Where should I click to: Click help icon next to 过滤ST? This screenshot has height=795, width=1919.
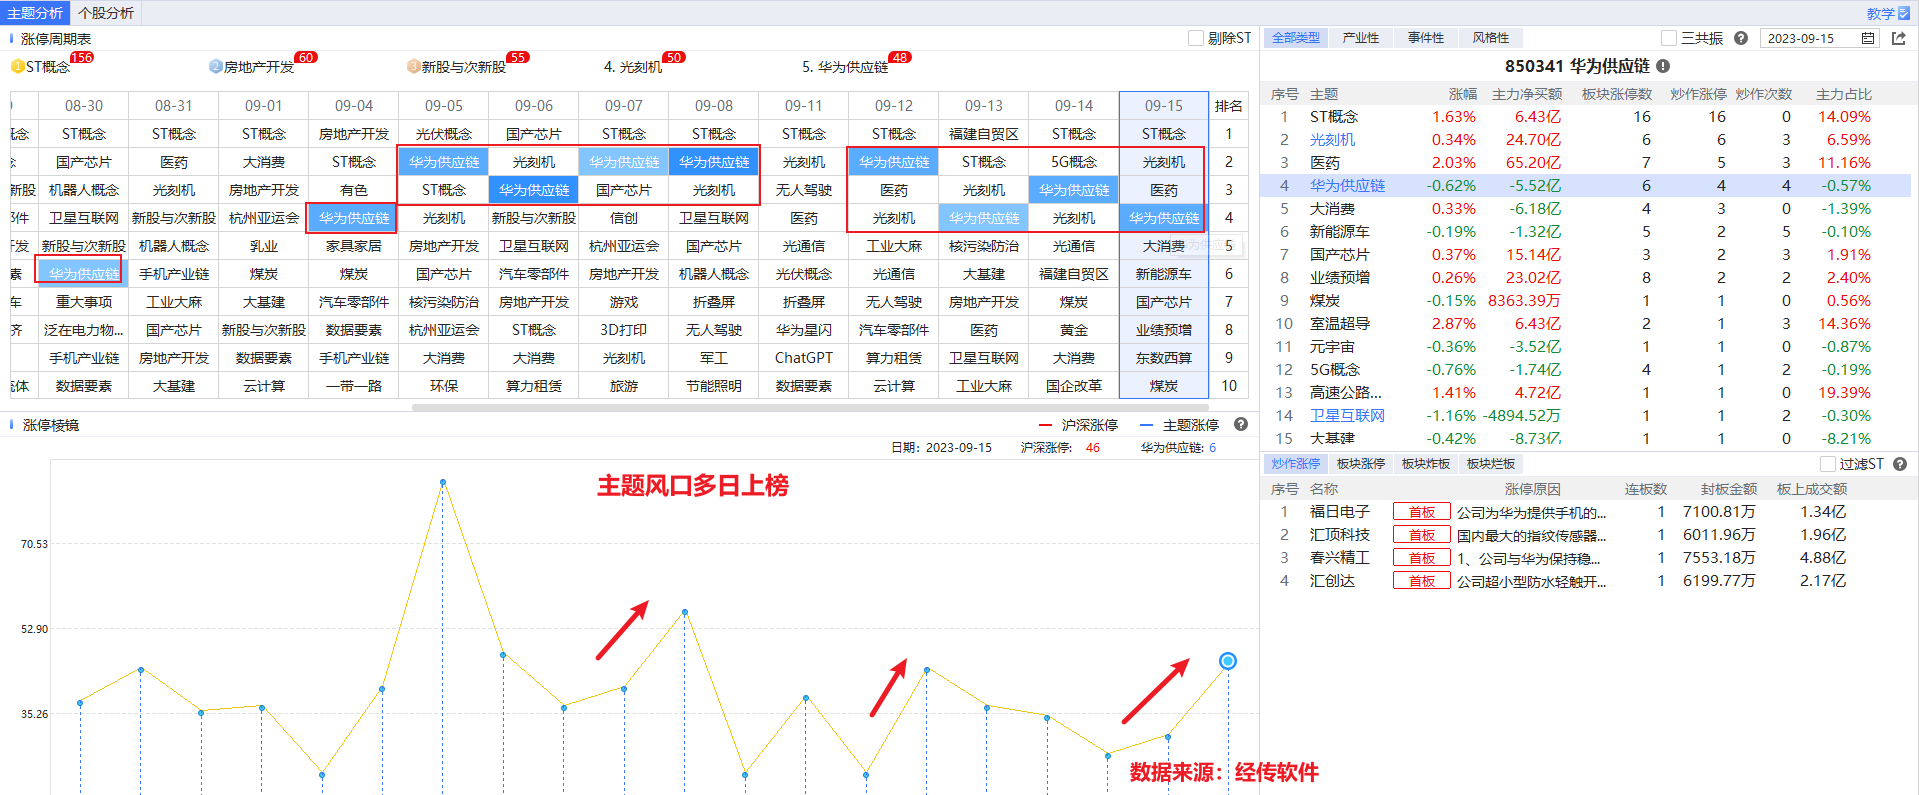[x=1900, y=464]
